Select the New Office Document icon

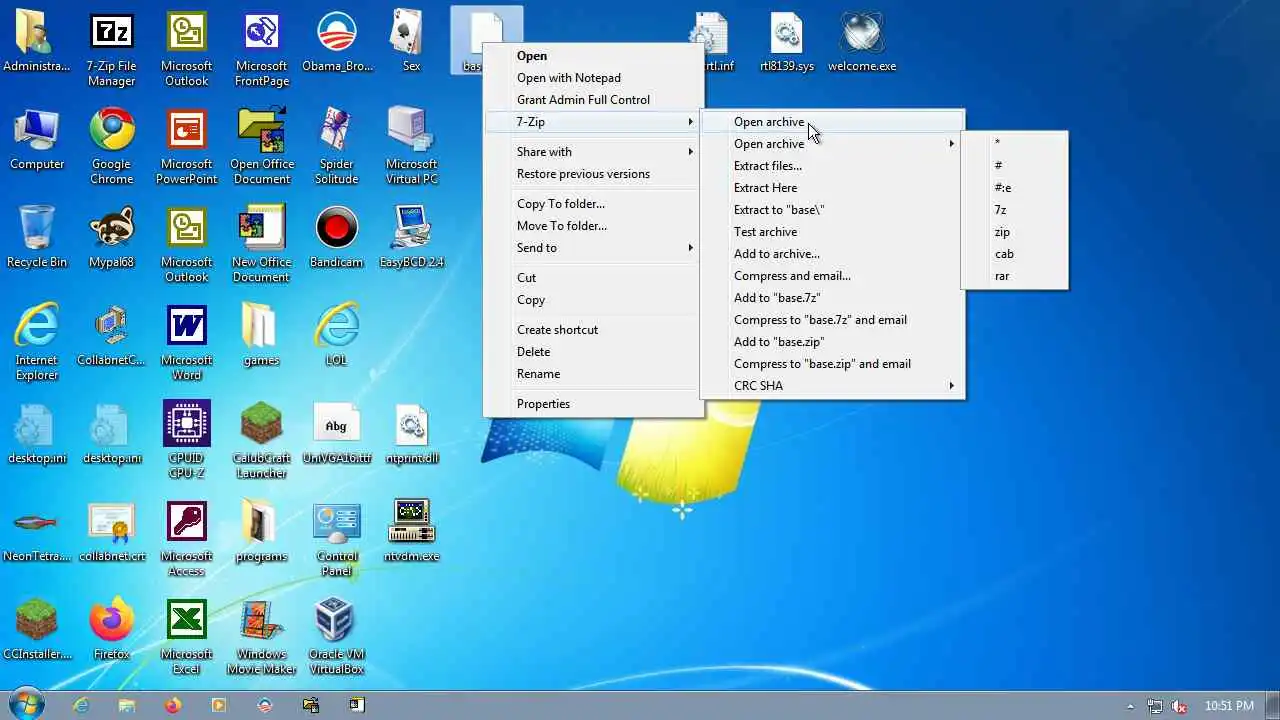tap(261, 246)
